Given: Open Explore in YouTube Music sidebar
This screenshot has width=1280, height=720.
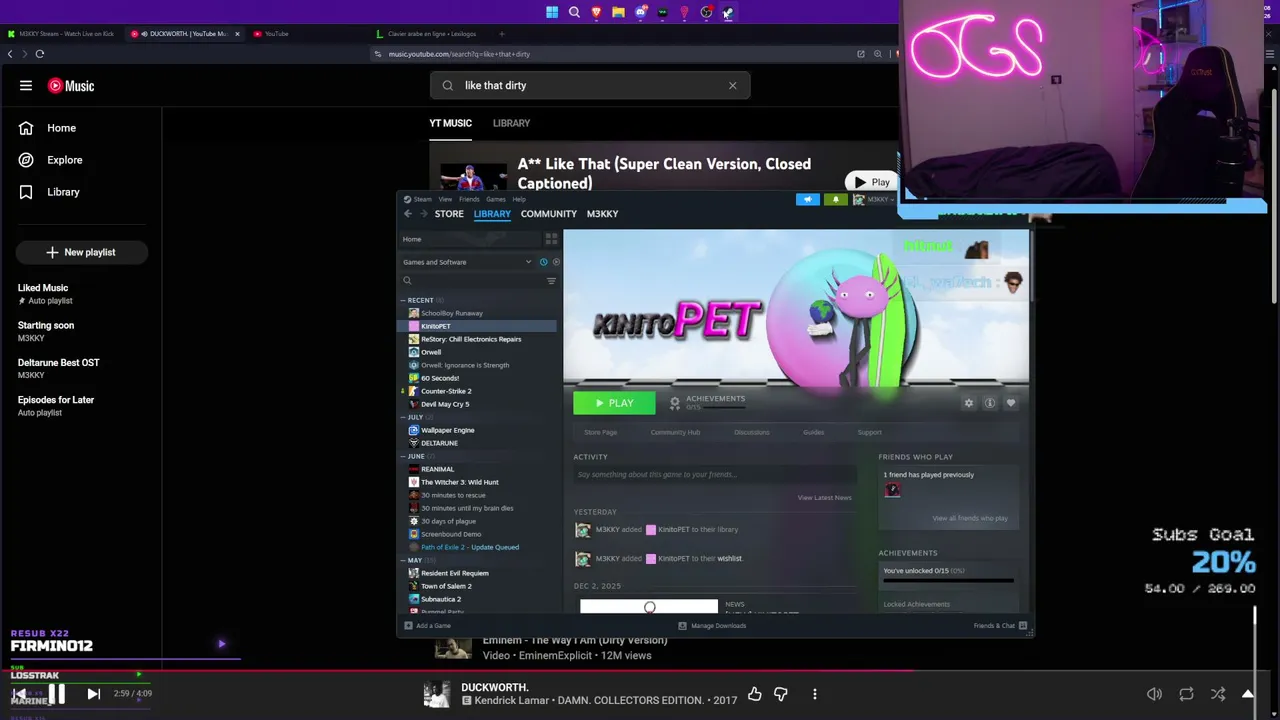Looking at the screenshot, I should (81, 160).
